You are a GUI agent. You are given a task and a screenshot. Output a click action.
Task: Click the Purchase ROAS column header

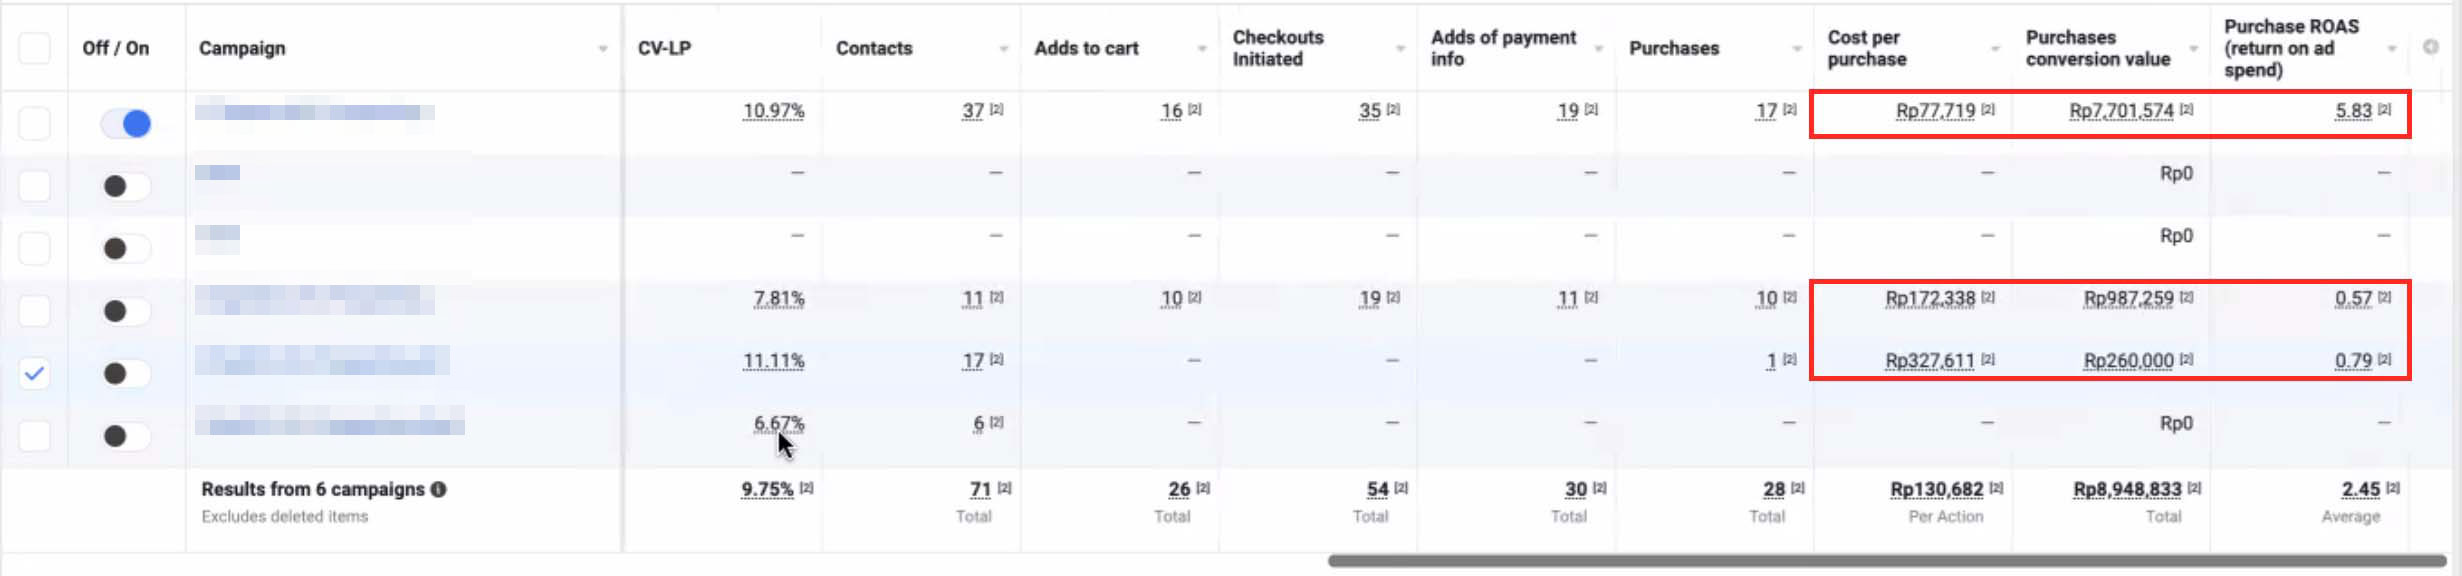(x=2290, y=48)
